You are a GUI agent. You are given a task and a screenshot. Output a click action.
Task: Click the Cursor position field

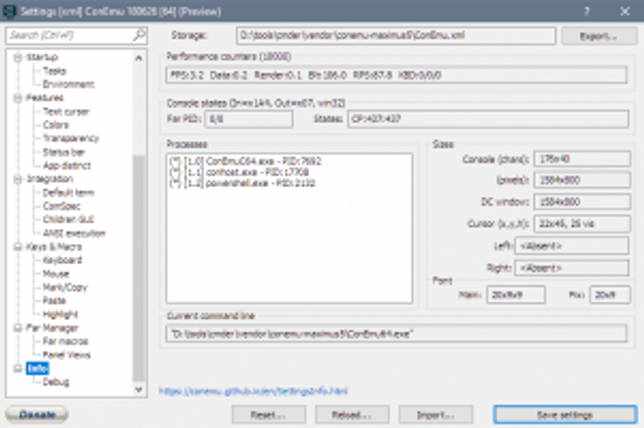pyautogui.click(x=582, y=224)
